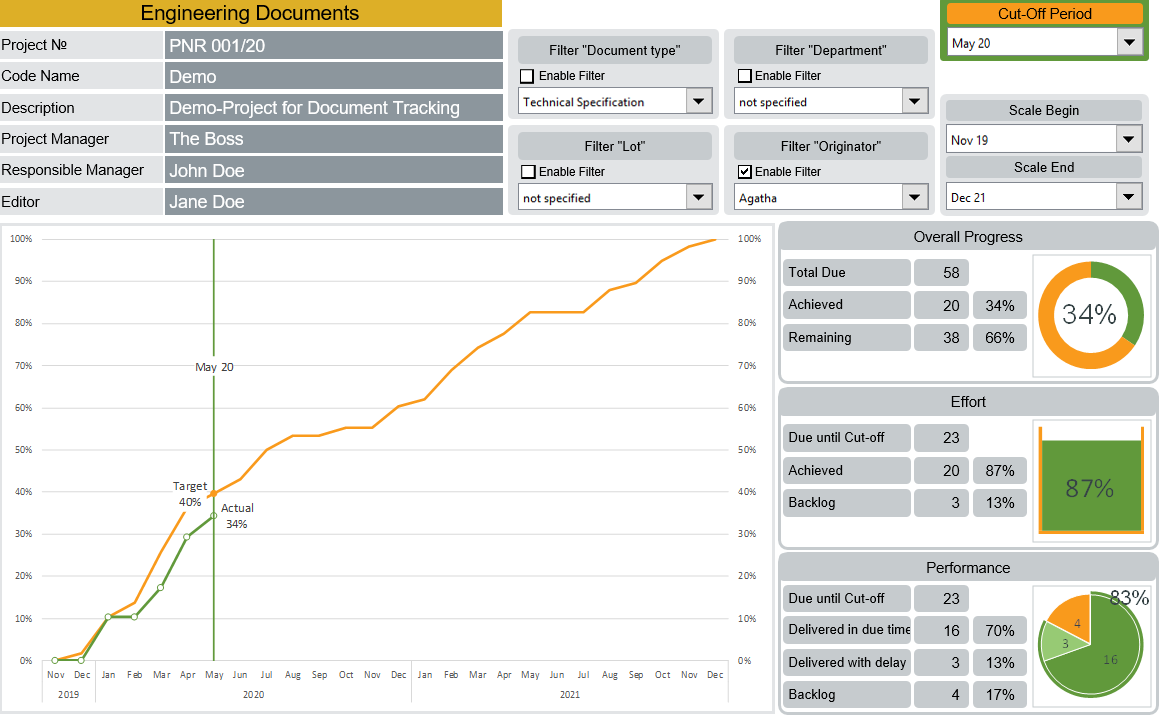
Task: Expand the Department filter dropdown list
Action: 914,101
